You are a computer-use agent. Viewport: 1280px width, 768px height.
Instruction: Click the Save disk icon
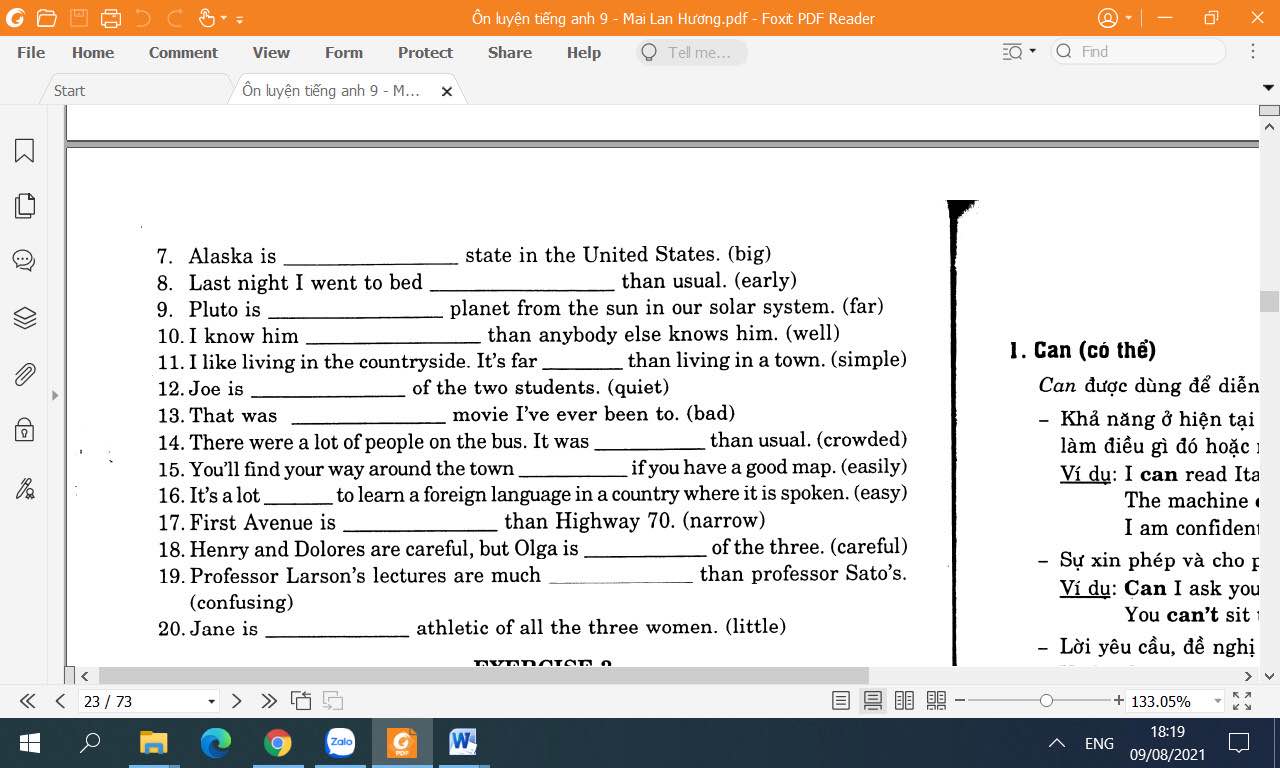pyautogui.click(x=79, y=18)
